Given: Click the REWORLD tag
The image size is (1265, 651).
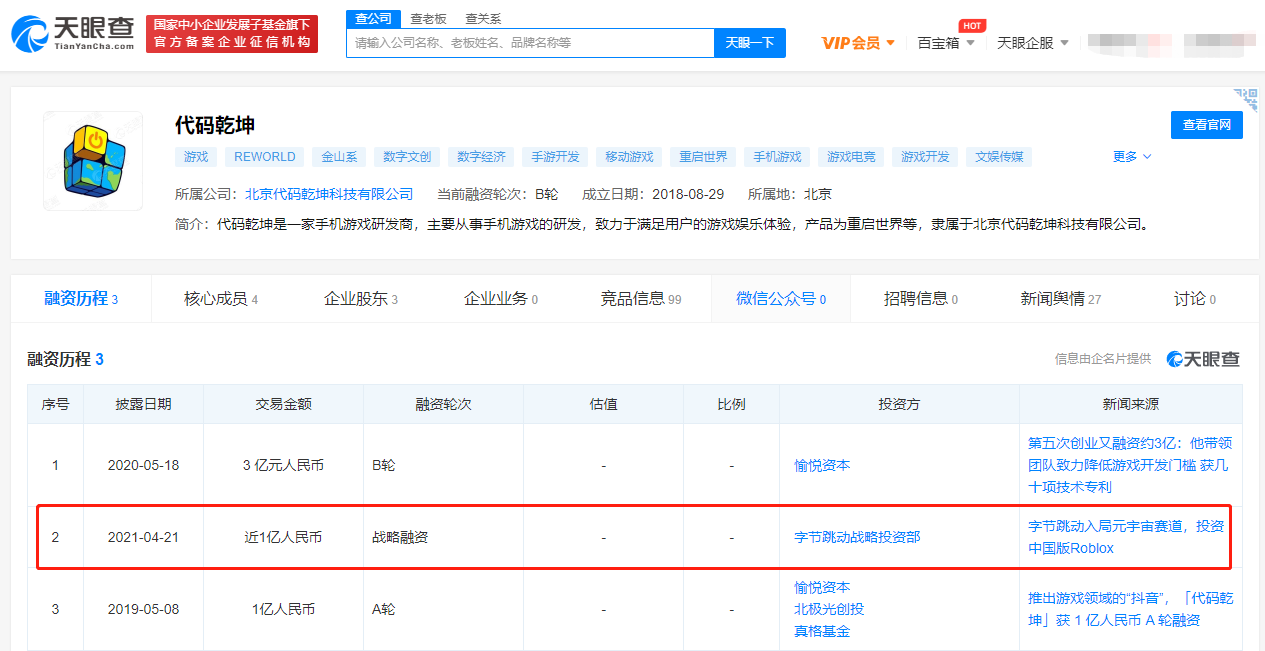Looking at the screenshot, I should click(x=265, y=157).
